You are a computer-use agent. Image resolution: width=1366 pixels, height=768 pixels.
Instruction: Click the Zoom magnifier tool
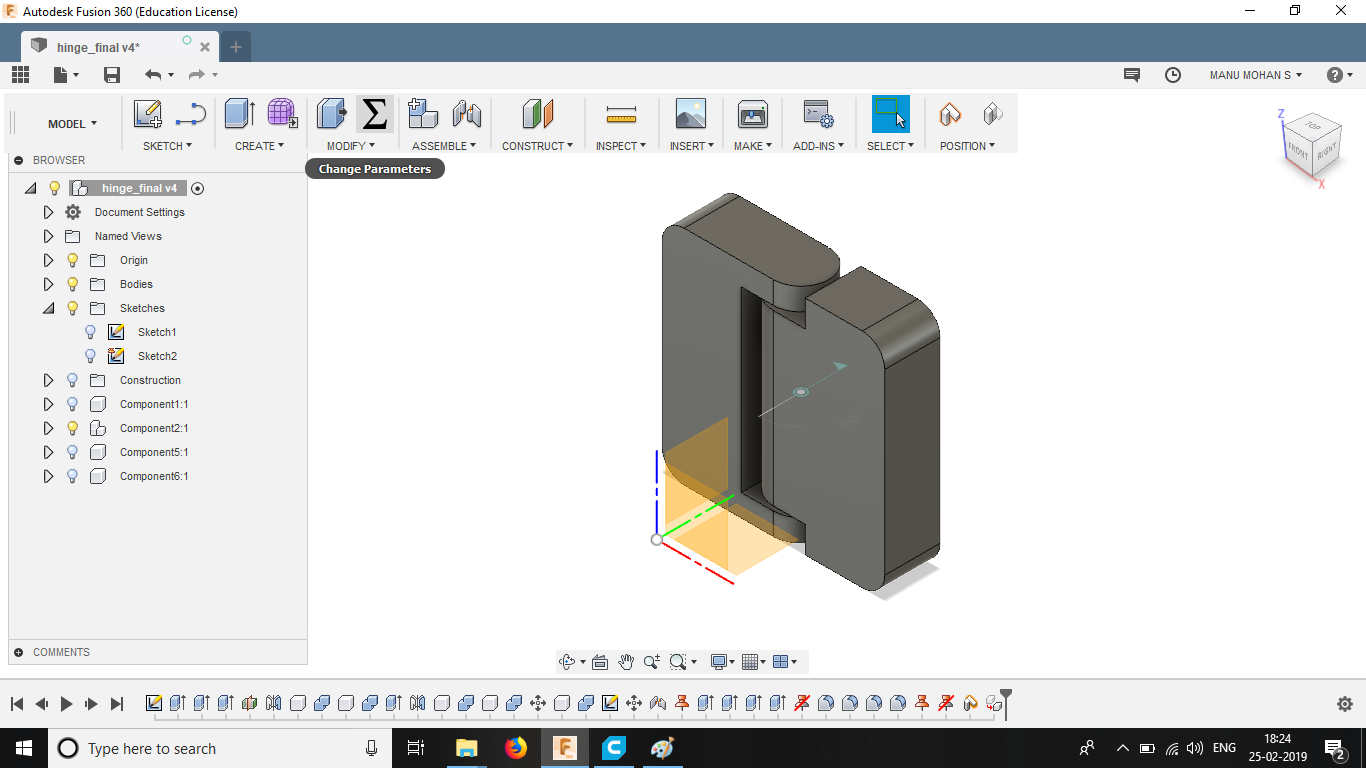click(652, 662)
